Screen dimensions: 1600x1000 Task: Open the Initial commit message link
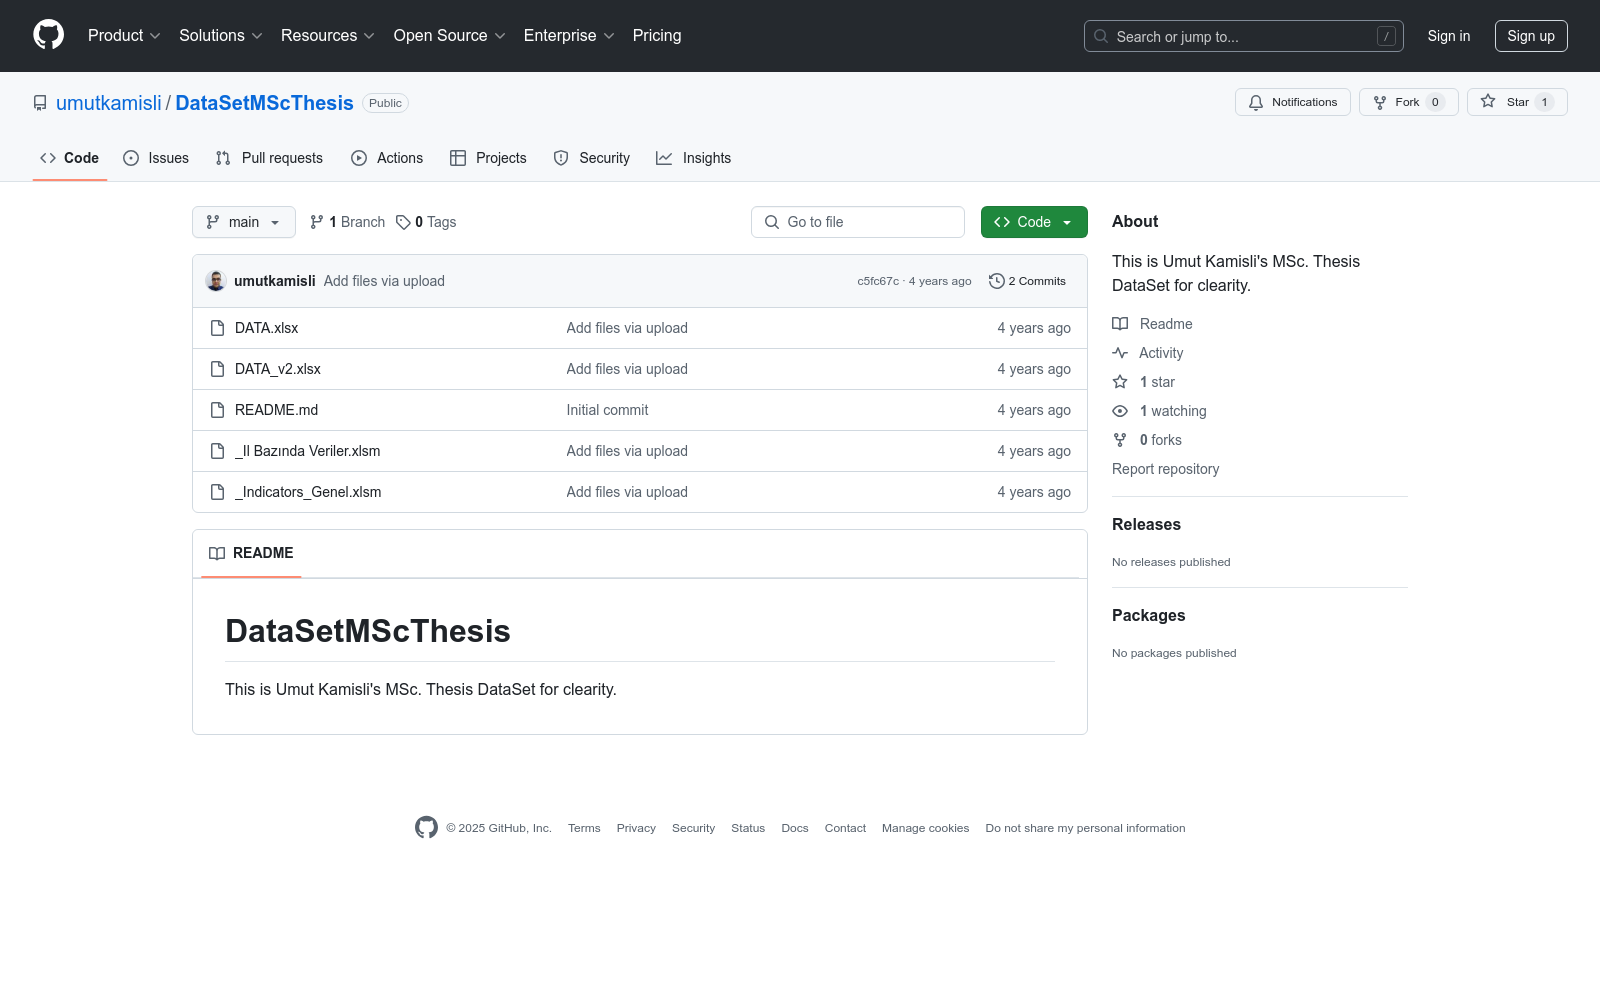coord(607,410)
